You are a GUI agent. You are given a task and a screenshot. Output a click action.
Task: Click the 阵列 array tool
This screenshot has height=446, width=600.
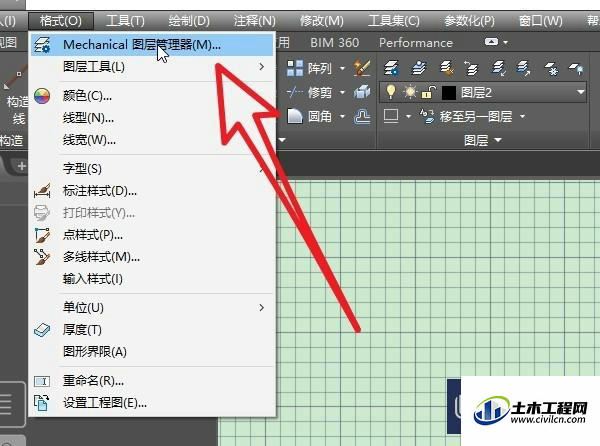click(310, 68)
